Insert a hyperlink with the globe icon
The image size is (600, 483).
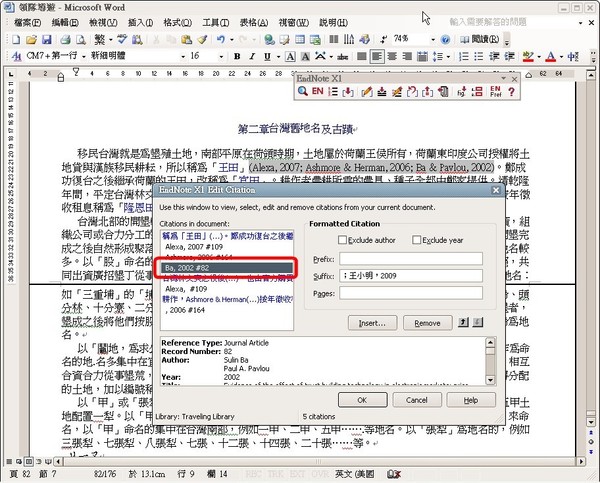pos(269,39)
